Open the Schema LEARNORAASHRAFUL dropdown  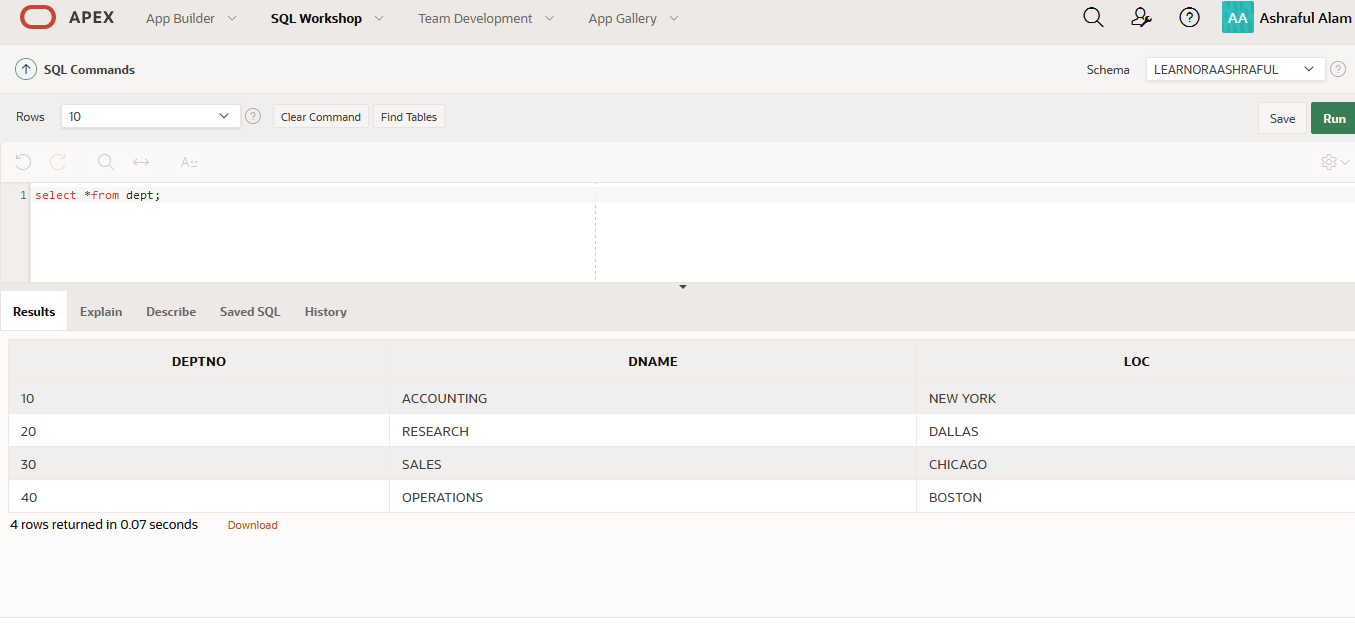click(x=1235, y=70)
